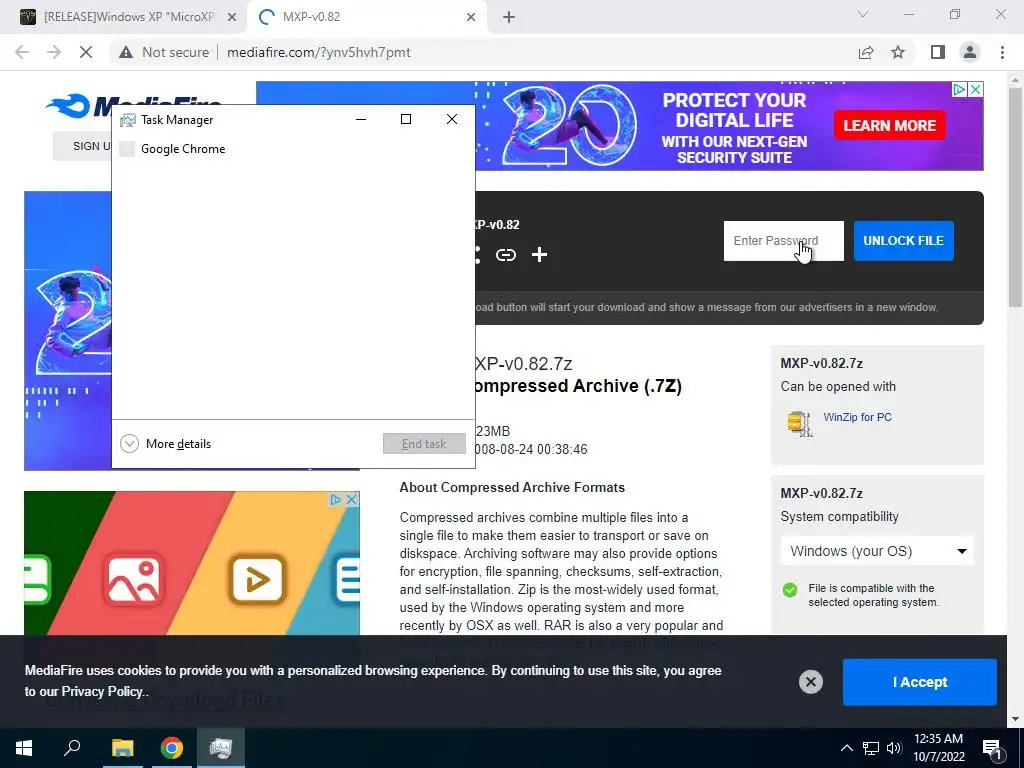Select Google Chrome in Task Manager
Viewport: 1024px width, 768px height.
(x=293, y=149)
